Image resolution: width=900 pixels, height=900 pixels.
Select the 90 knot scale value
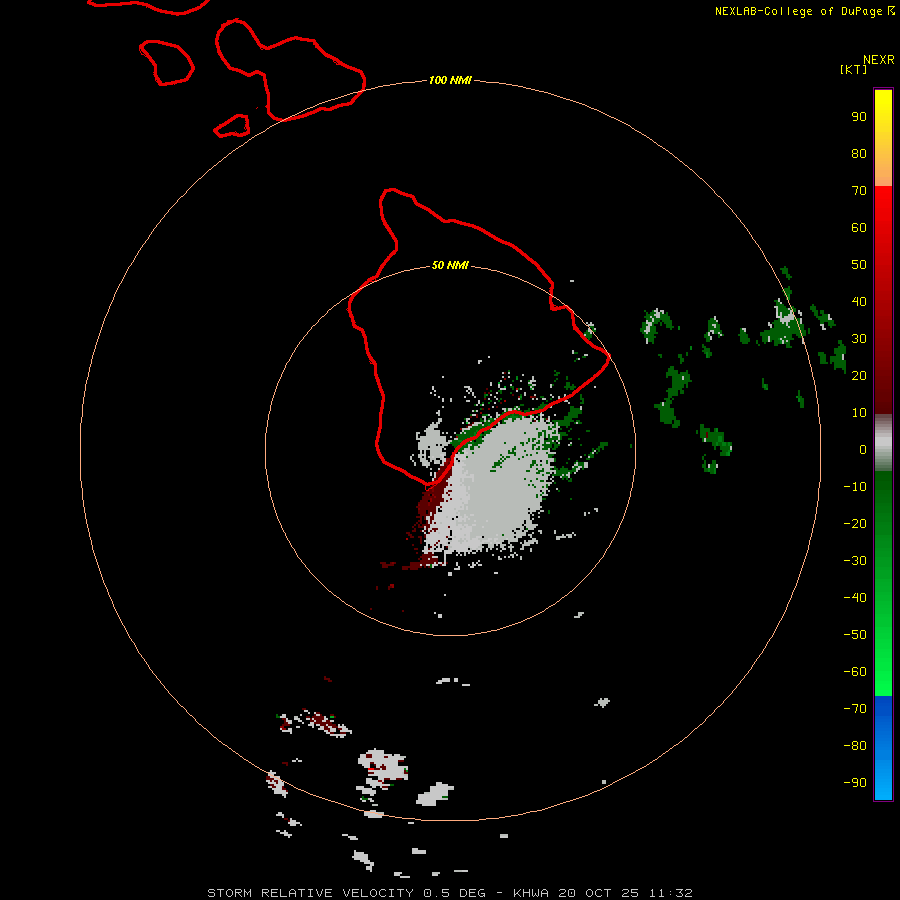coord(859,117)
